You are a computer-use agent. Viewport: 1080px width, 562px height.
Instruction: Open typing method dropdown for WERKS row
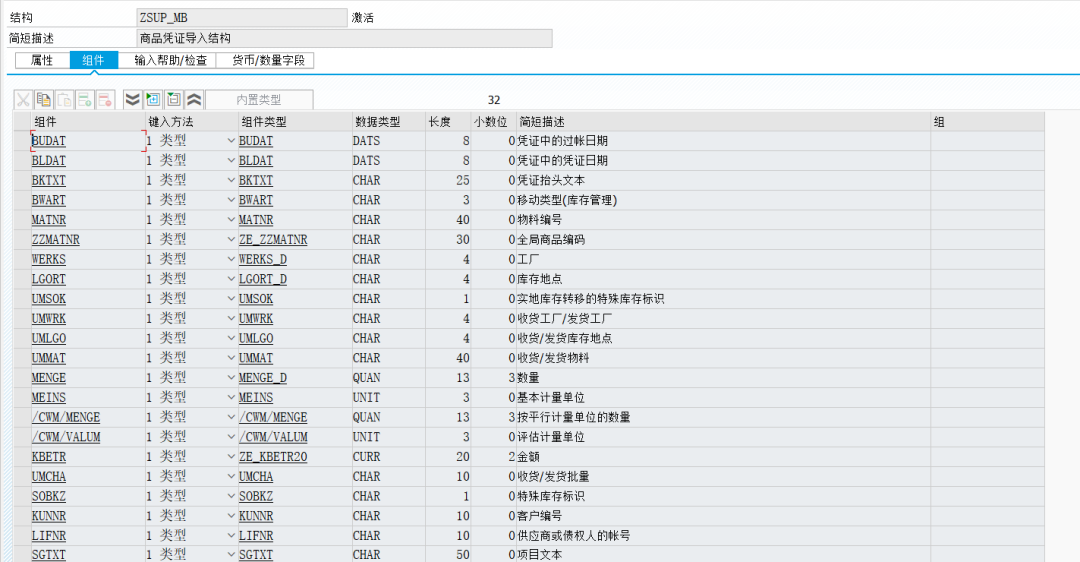coord(231,259)
